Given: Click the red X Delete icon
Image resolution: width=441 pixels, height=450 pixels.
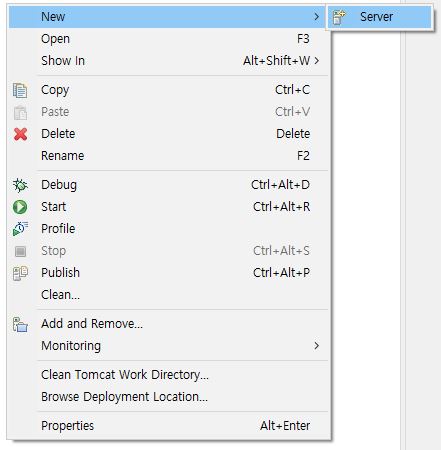Looking at the screenshot, I should point(20,134).
